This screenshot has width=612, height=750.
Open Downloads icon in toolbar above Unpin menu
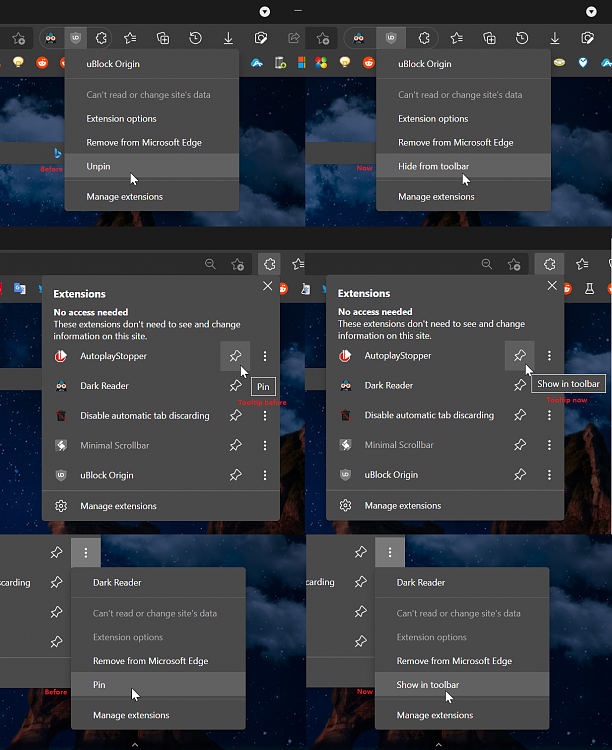pyautogui.click(x=228, y=38)
